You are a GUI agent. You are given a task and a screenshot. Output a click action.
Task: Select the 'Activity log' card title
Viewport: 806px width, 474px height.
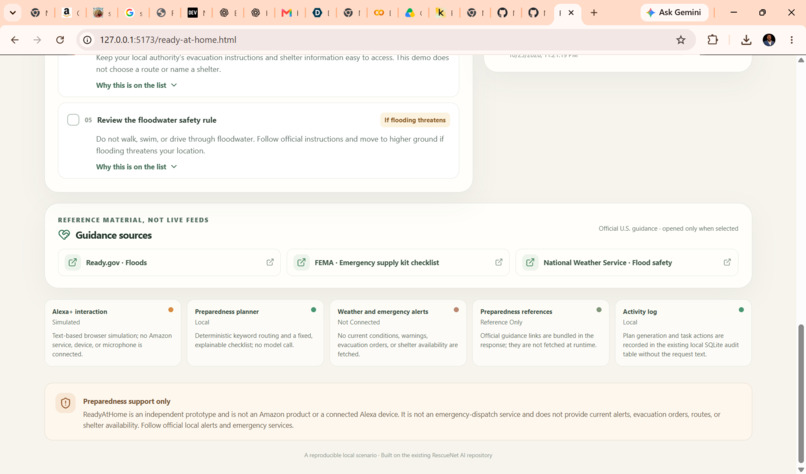point(640,312)
